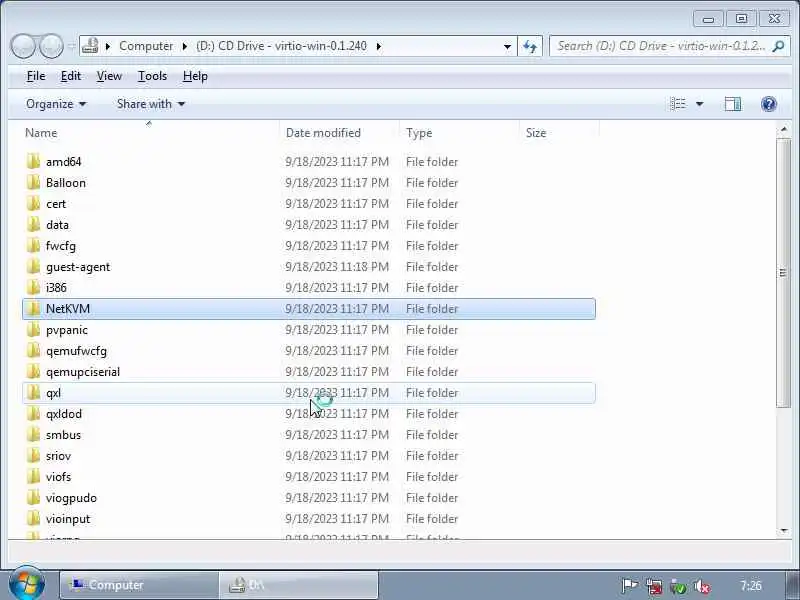800x600 pixels.
Task: Sort by the Type column header
Action: click(459, 133)
